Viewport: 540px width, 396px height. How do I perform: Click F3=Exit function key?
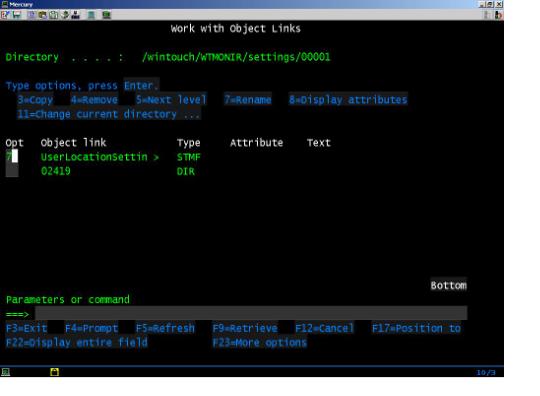27,328
